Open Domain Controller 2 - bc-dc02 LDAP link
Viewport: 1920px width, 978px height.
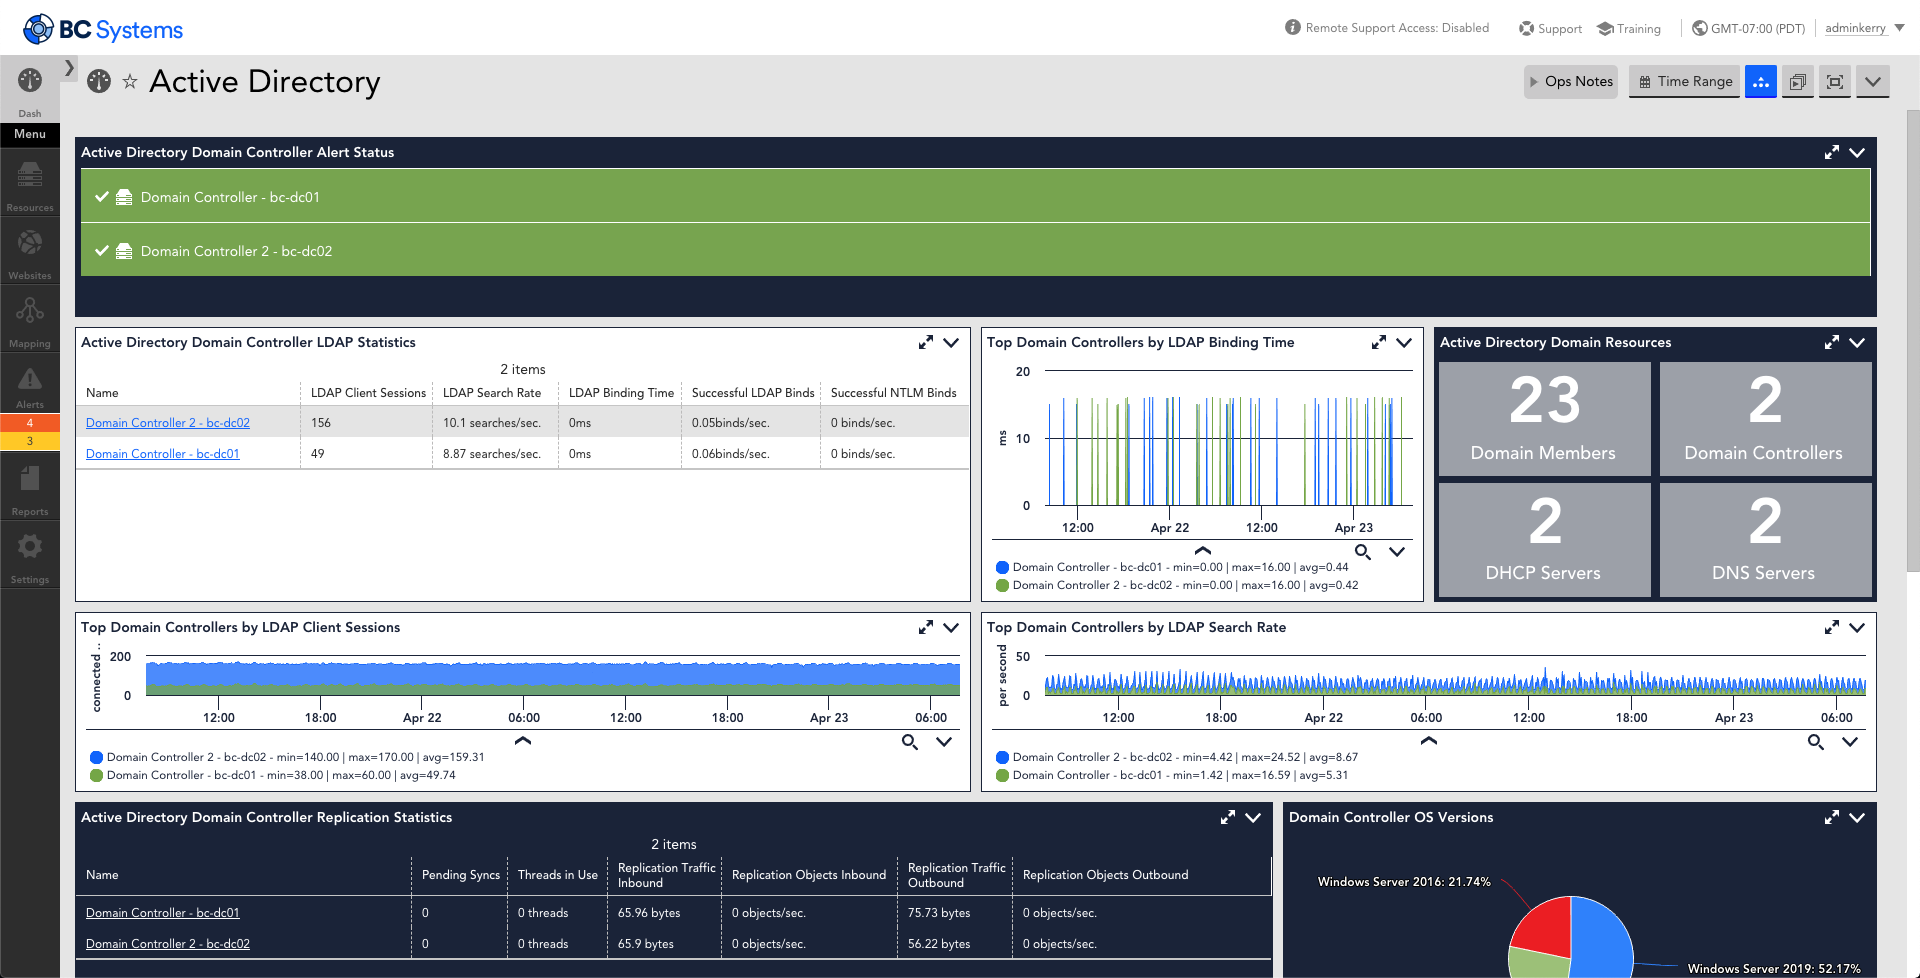[x=168, y=423]
